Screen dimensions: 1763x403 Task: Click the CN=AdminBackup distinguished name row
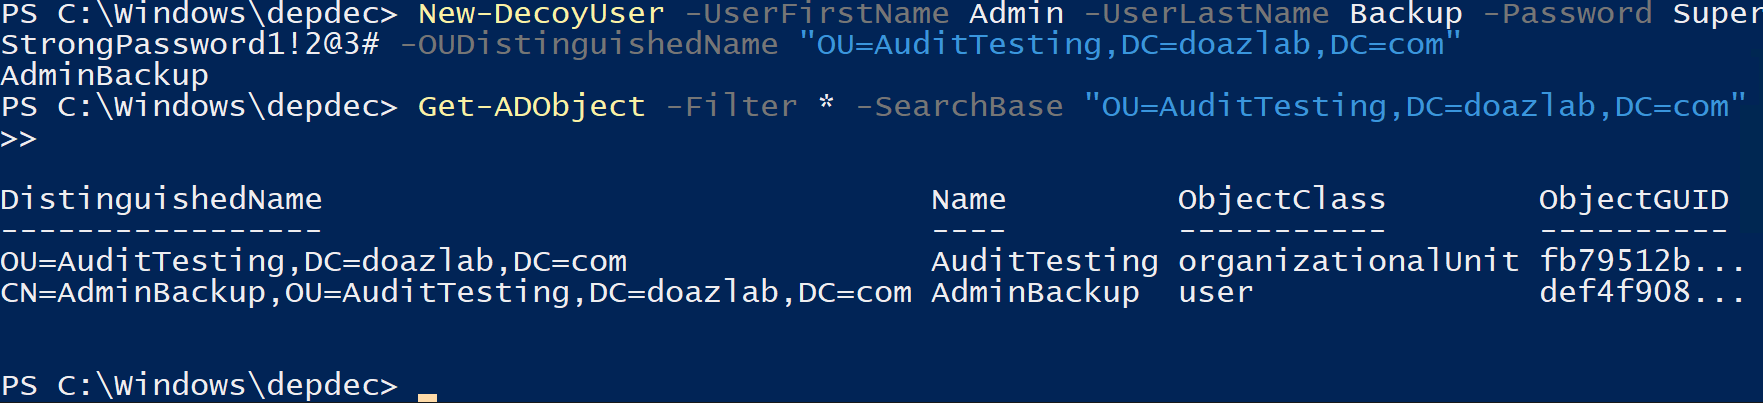(x=456, y=292)
